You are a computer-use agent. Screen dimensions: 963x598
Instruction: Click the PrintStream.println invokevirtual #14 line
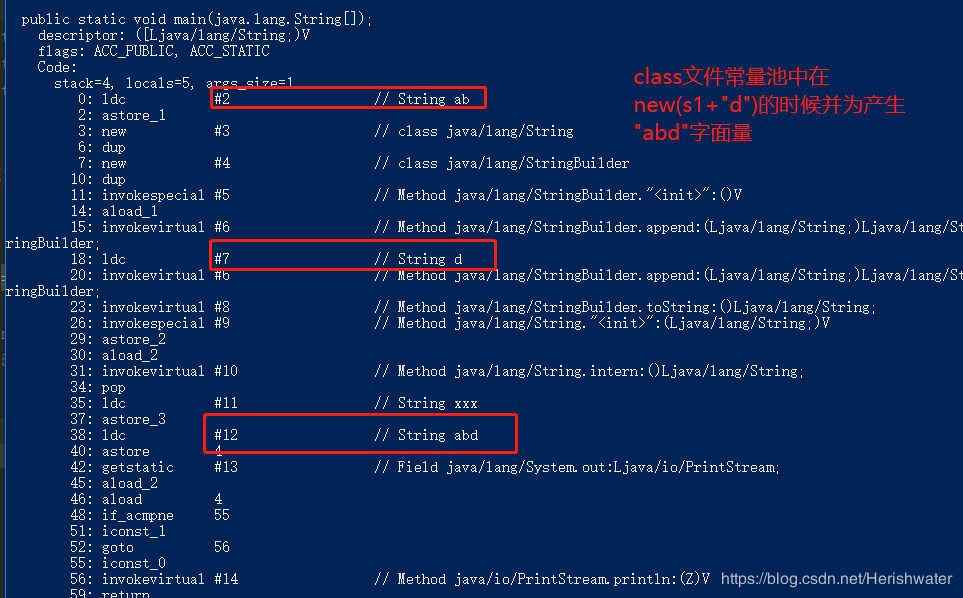[x=390, y=579]
